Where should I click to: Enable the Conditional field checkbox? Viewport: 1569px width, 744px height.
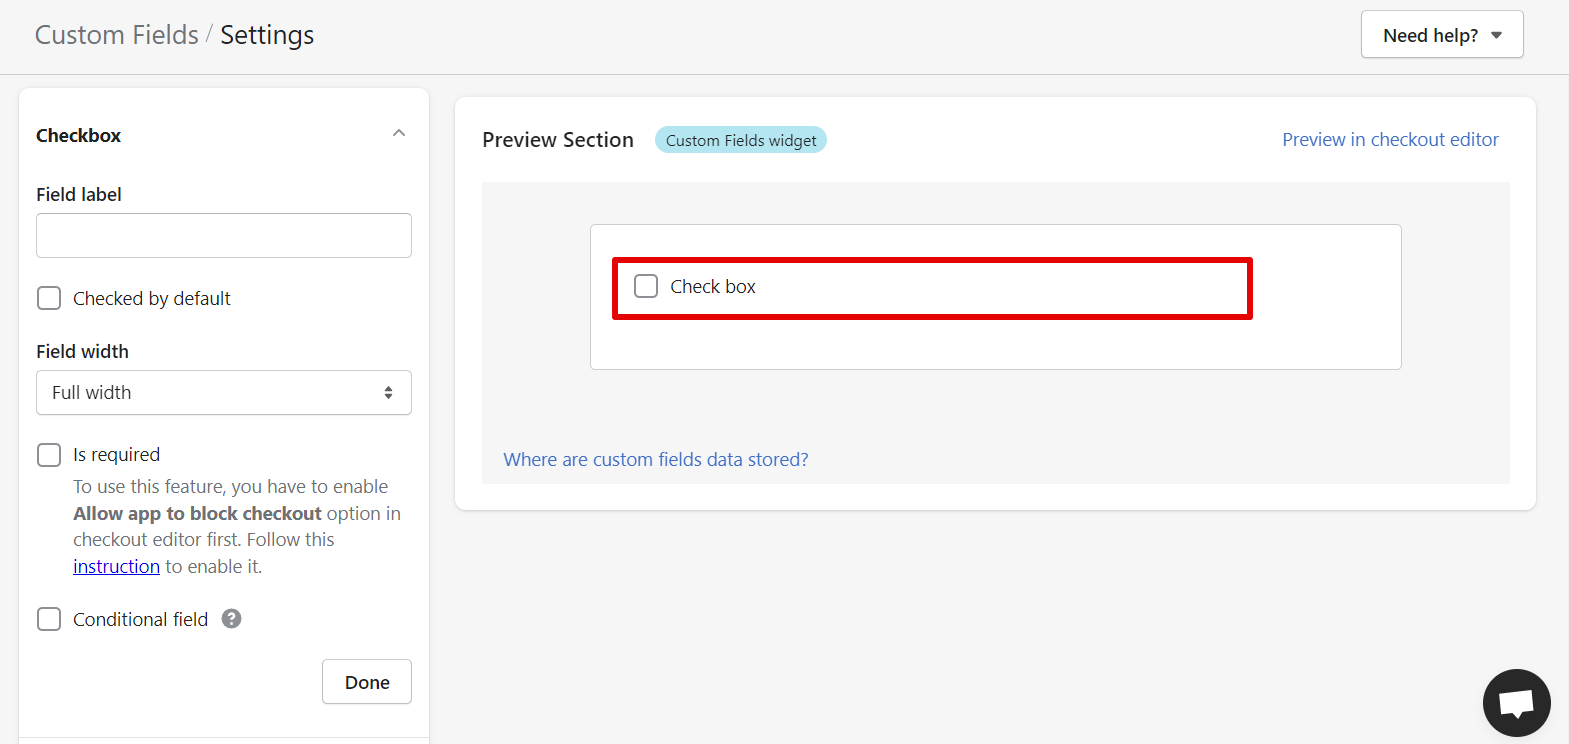coord(49,619)
